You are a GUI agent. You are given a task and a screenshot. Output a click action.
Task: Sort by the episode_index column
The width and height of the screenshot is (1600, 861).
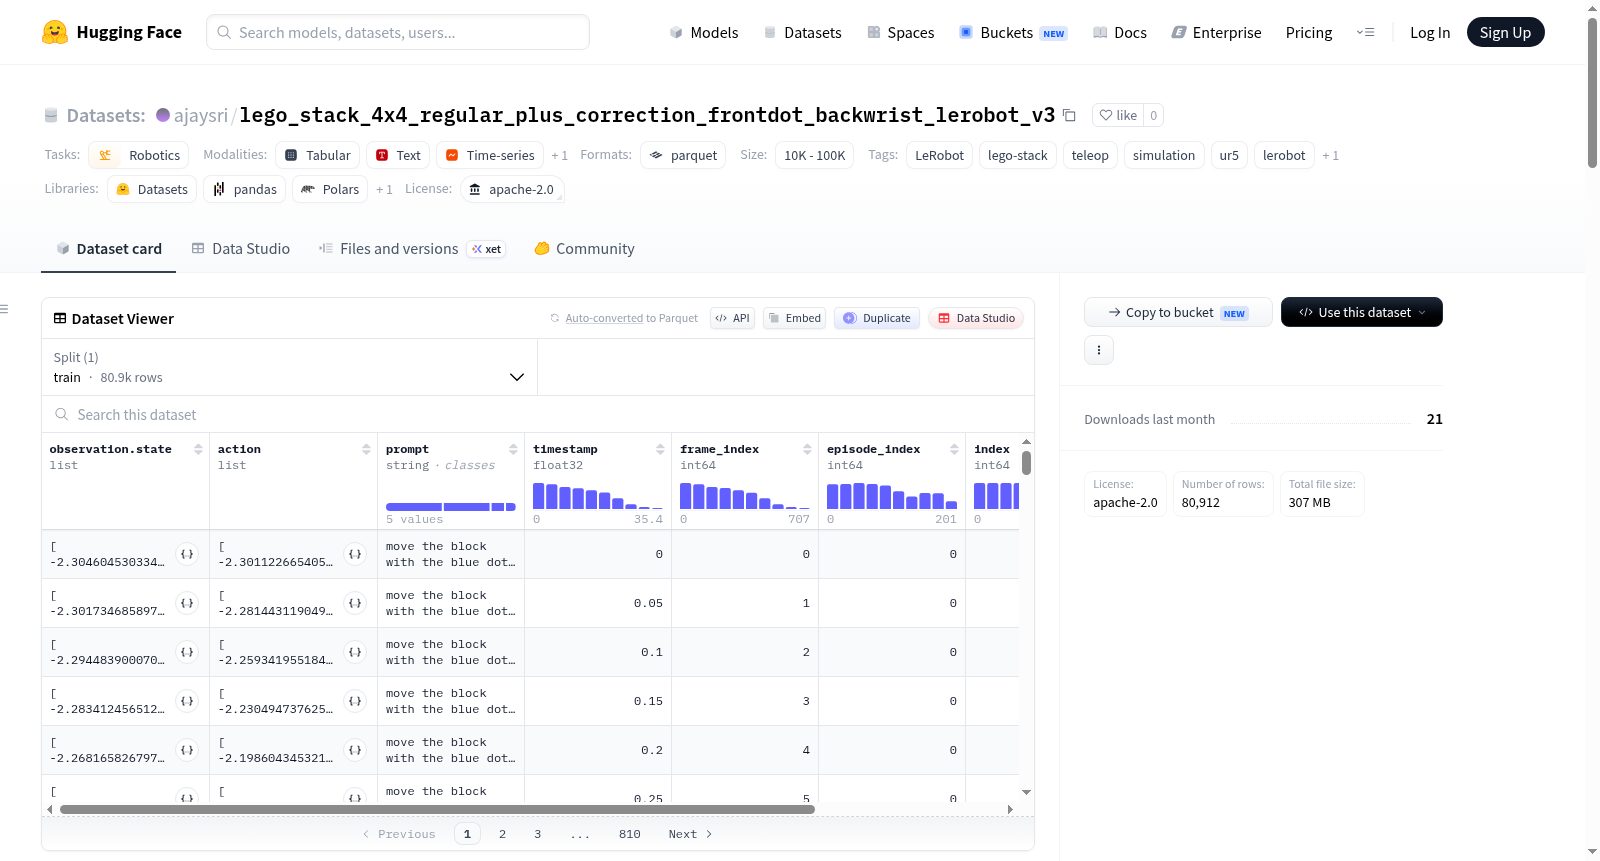(954, 449)
